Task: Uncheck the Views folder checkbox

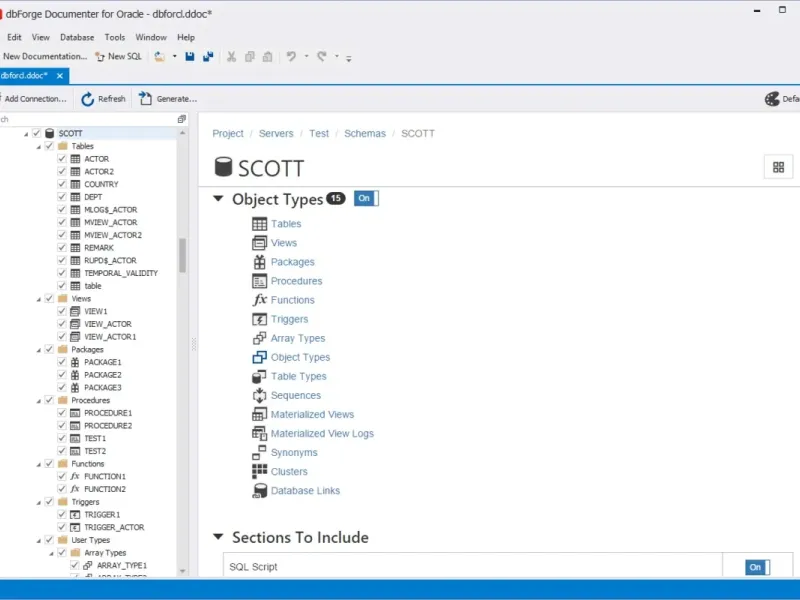Action: 49,298
